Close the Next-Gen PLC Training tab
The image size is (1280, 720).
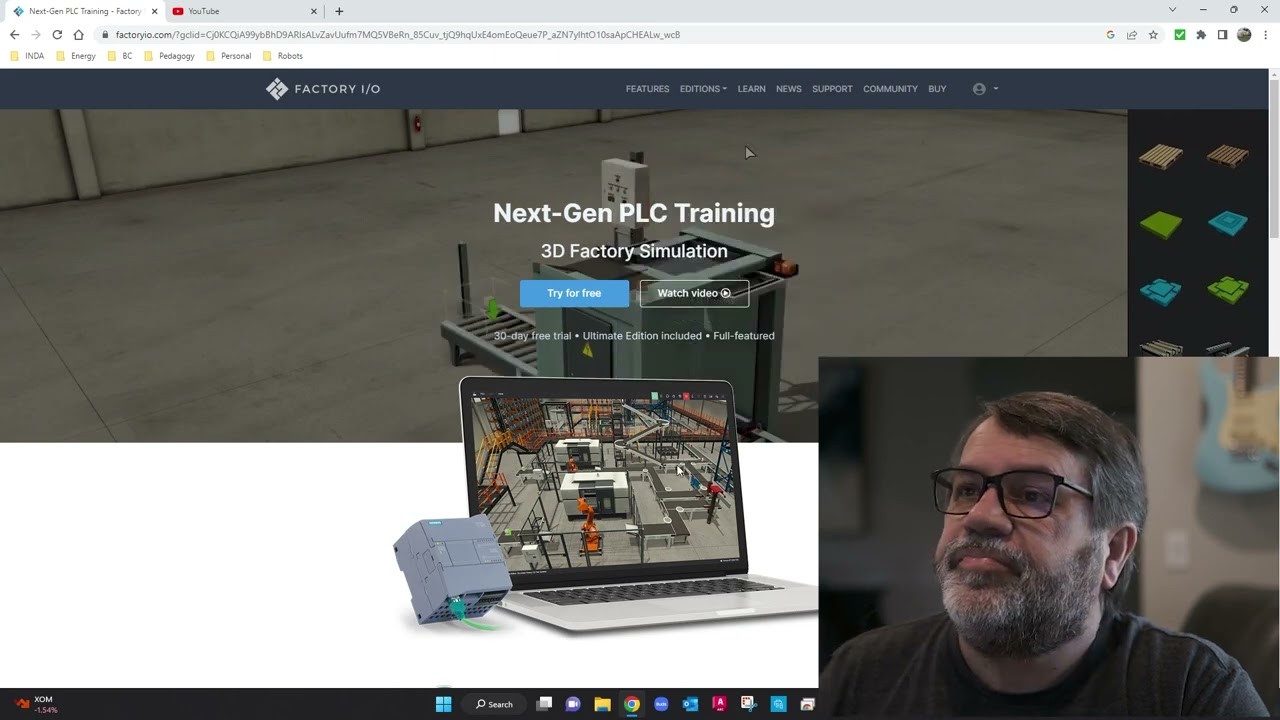coord(154,11)
